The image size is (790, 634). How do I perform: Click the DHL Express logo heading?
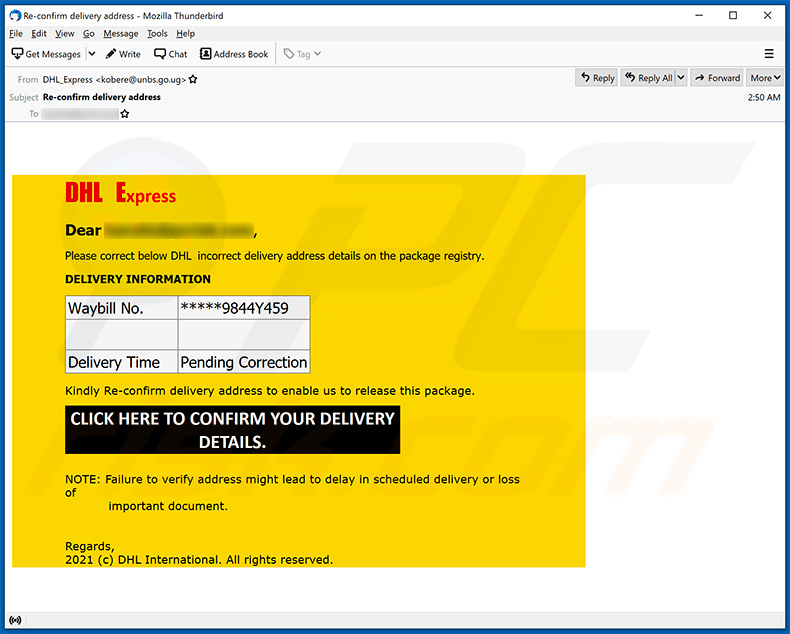click(120, 194)
